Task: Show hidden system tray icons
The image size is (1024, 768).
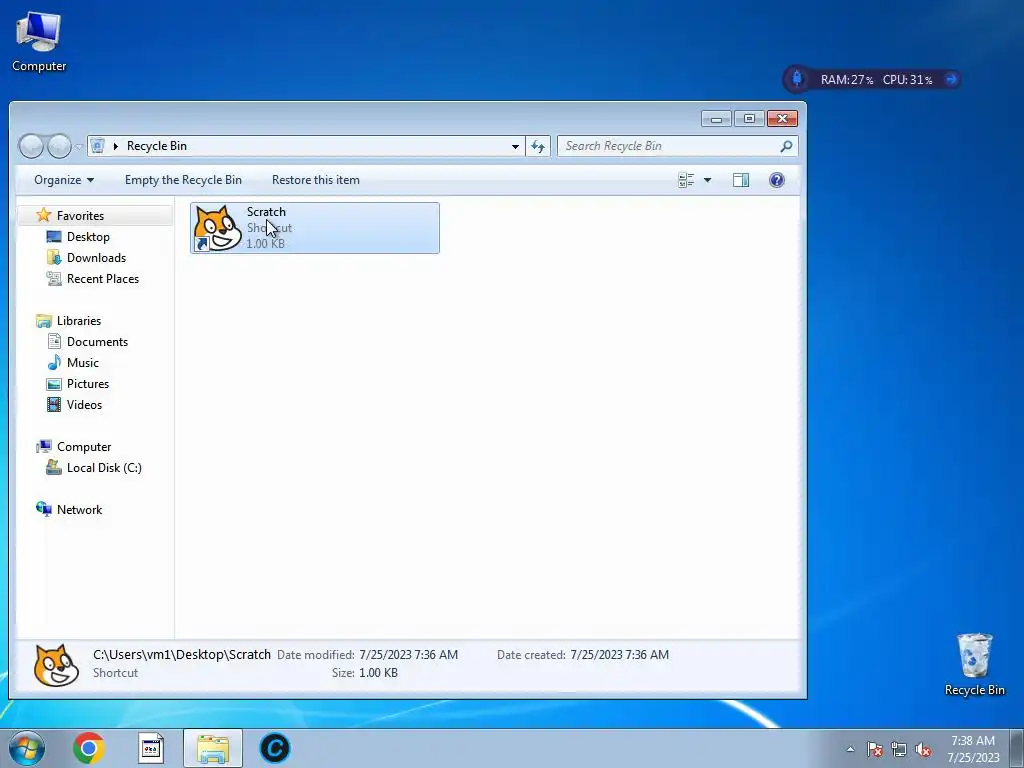Action: pyautogui.click(x=850, y=749)
